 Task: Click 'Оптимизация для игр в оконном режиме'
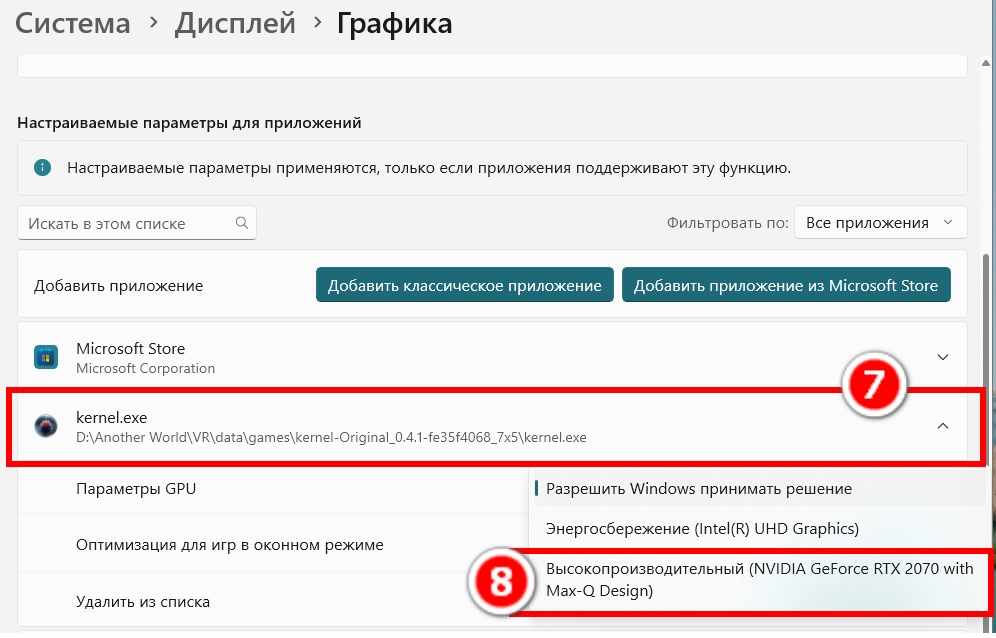click(229, 545)
